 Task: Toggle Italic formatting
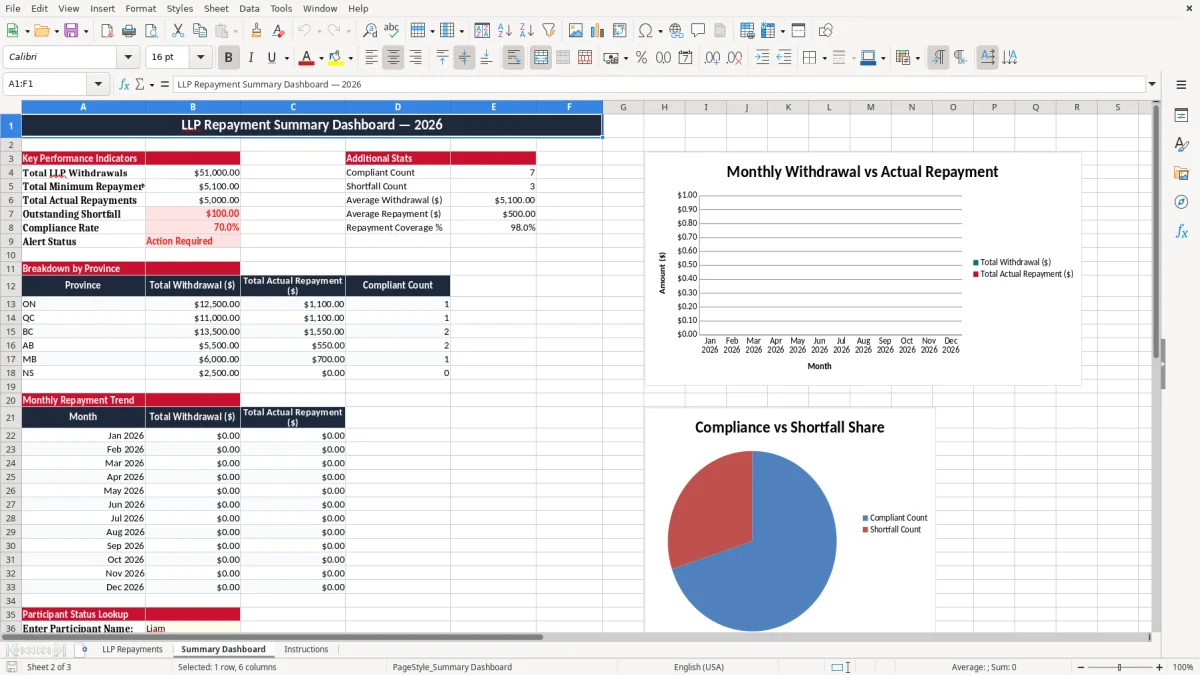[251, 58]
